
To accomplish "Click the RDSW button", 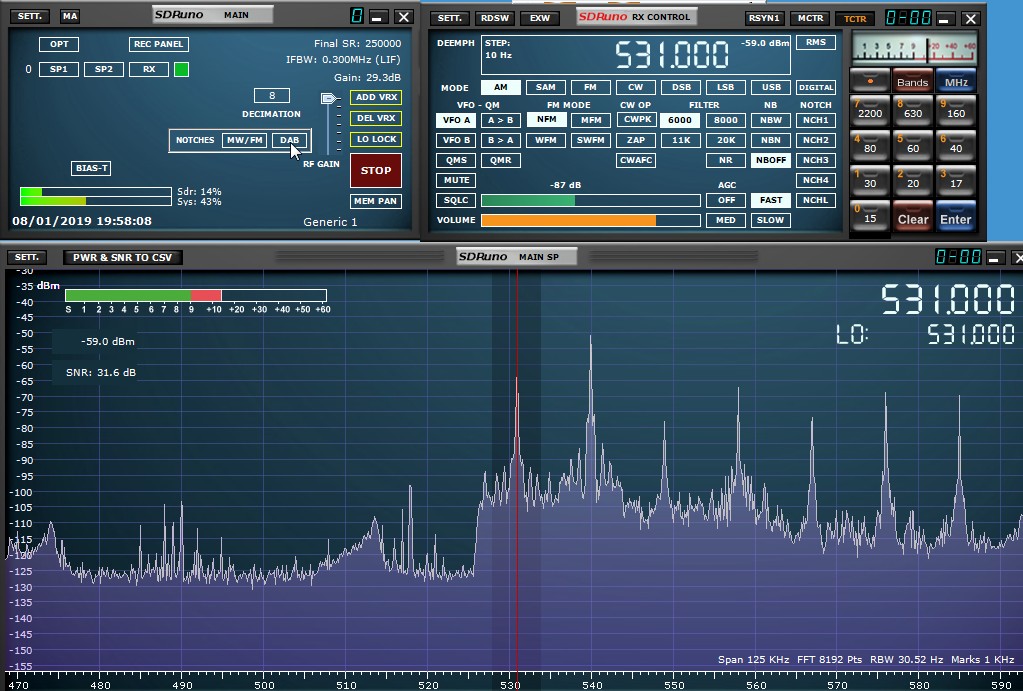I will [495, 18].
